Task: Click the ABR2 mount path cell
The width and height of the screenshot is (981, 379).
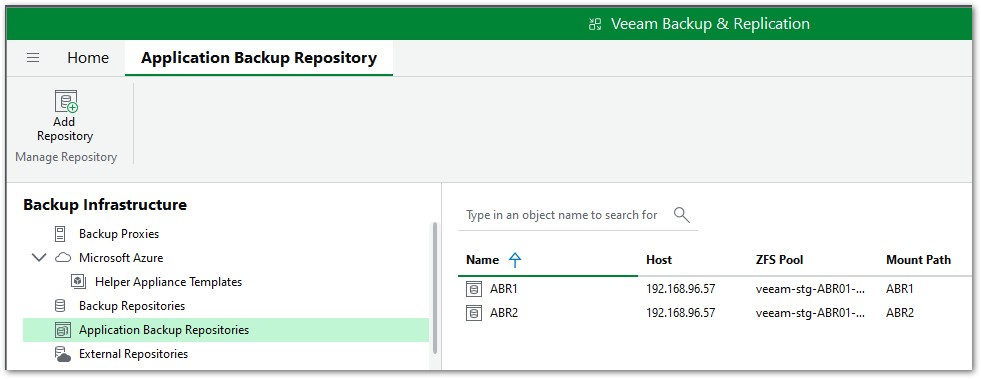Action: click(x=900, y=313)
